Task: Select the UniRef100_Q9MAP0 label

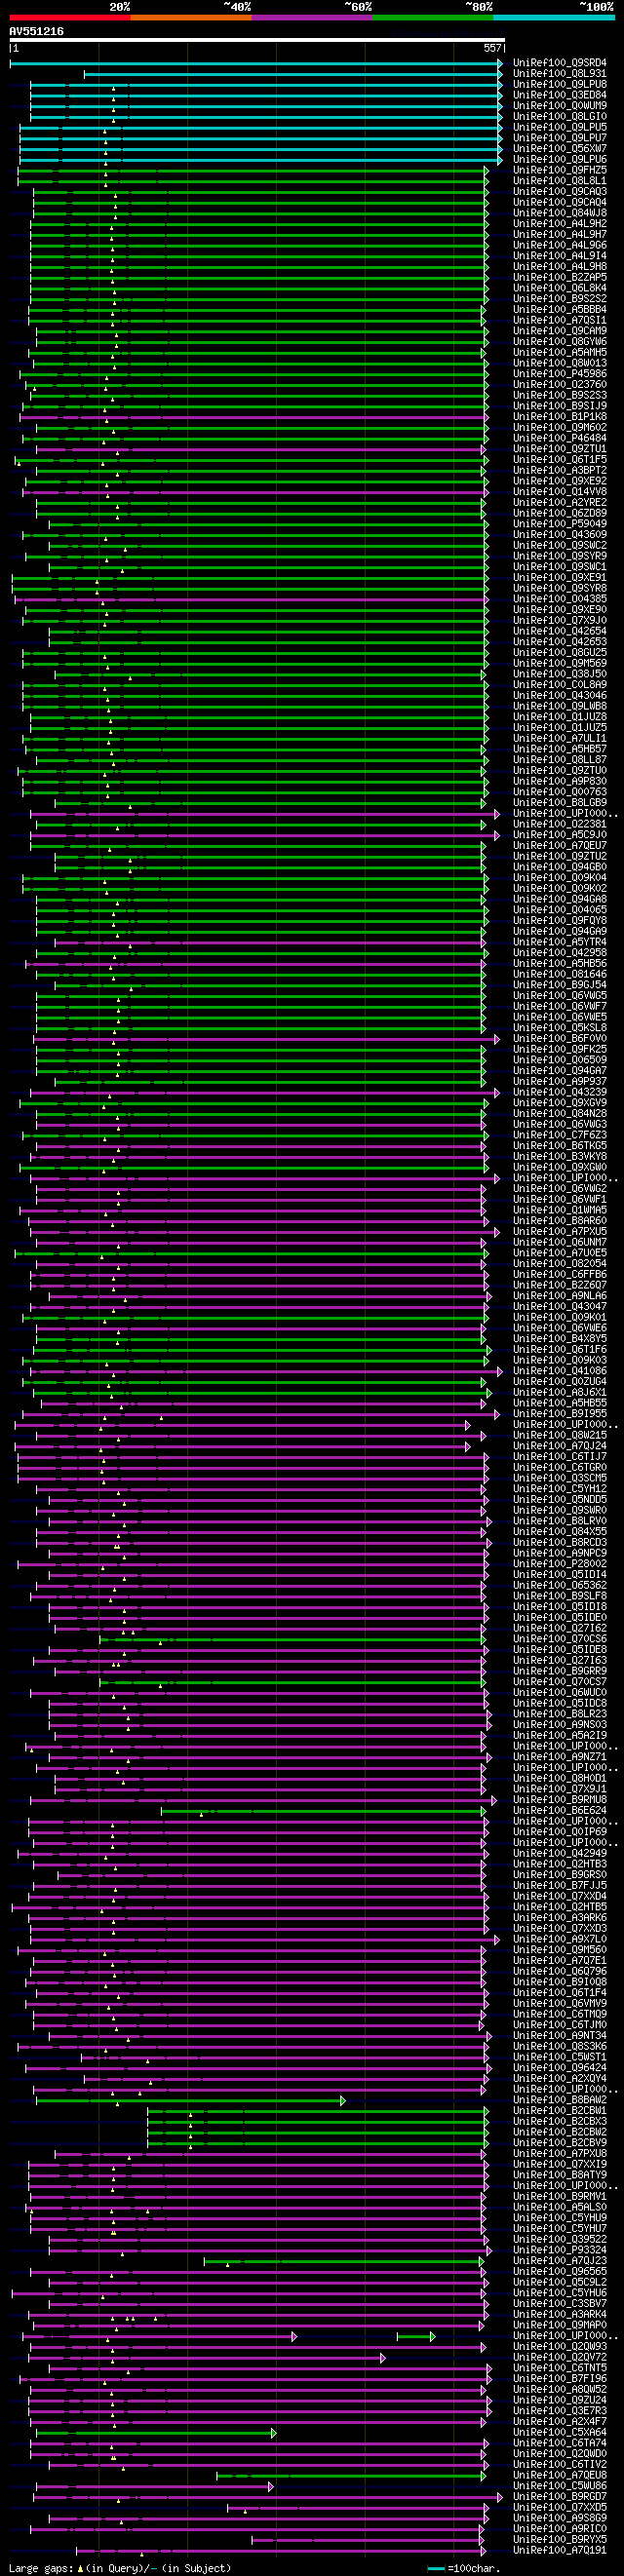Action: 560,2326
